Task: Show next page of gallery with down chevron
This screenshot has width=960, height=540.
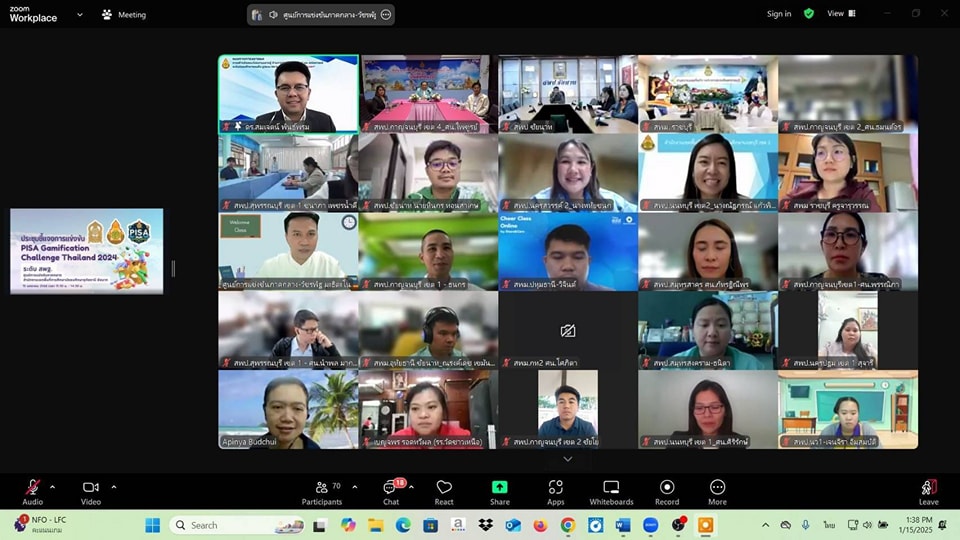Action: pos(568,459)
